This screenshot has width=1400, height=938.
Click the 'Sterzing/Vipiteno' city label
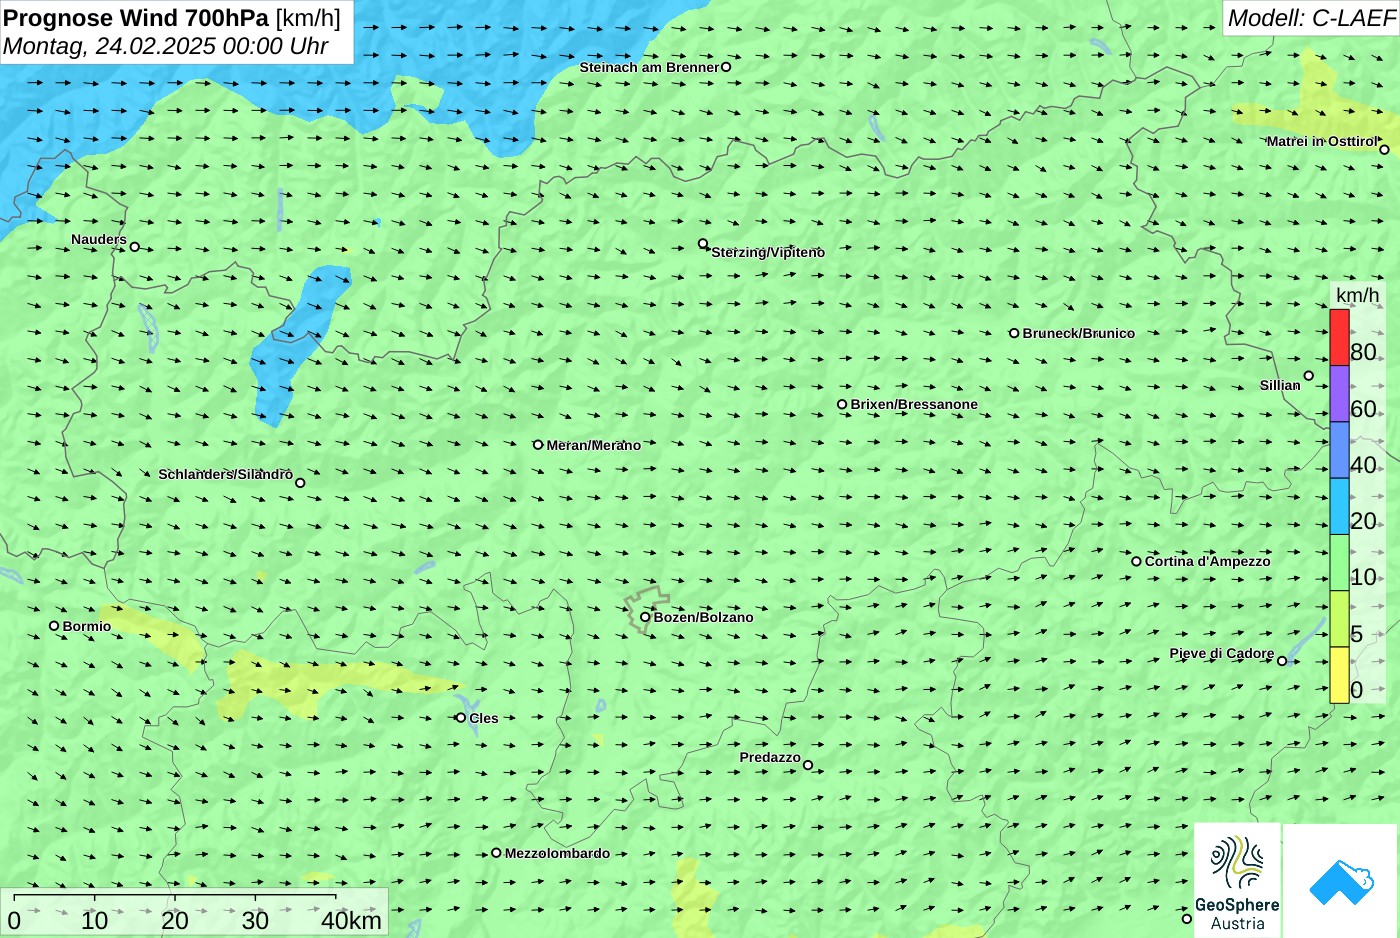point(768,252)
